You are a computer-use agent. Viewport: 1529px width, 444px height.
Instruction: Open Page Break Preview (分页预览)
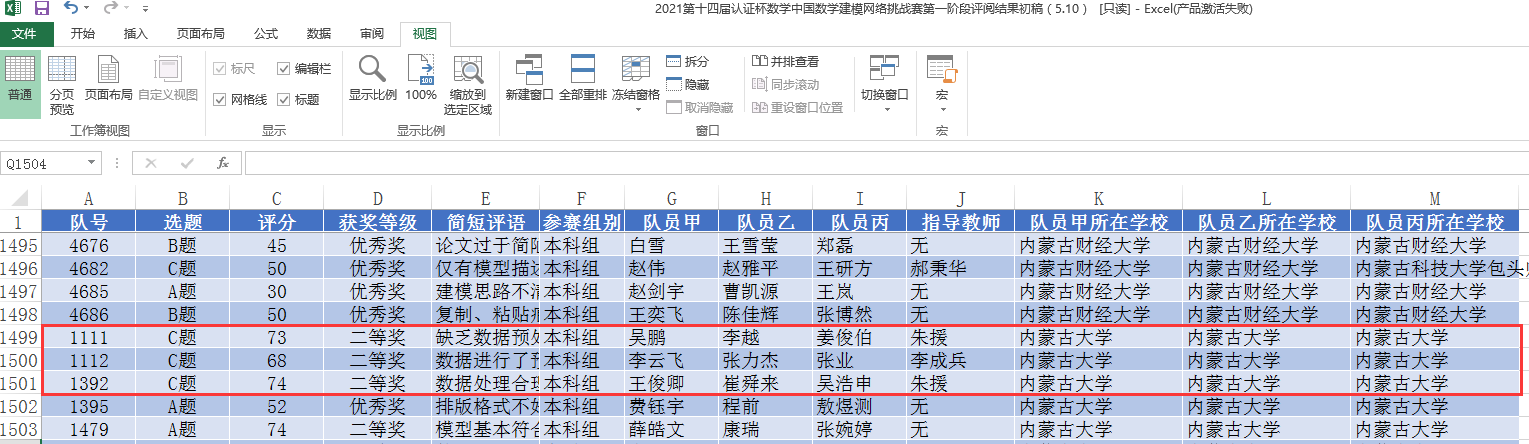(62, 80)
